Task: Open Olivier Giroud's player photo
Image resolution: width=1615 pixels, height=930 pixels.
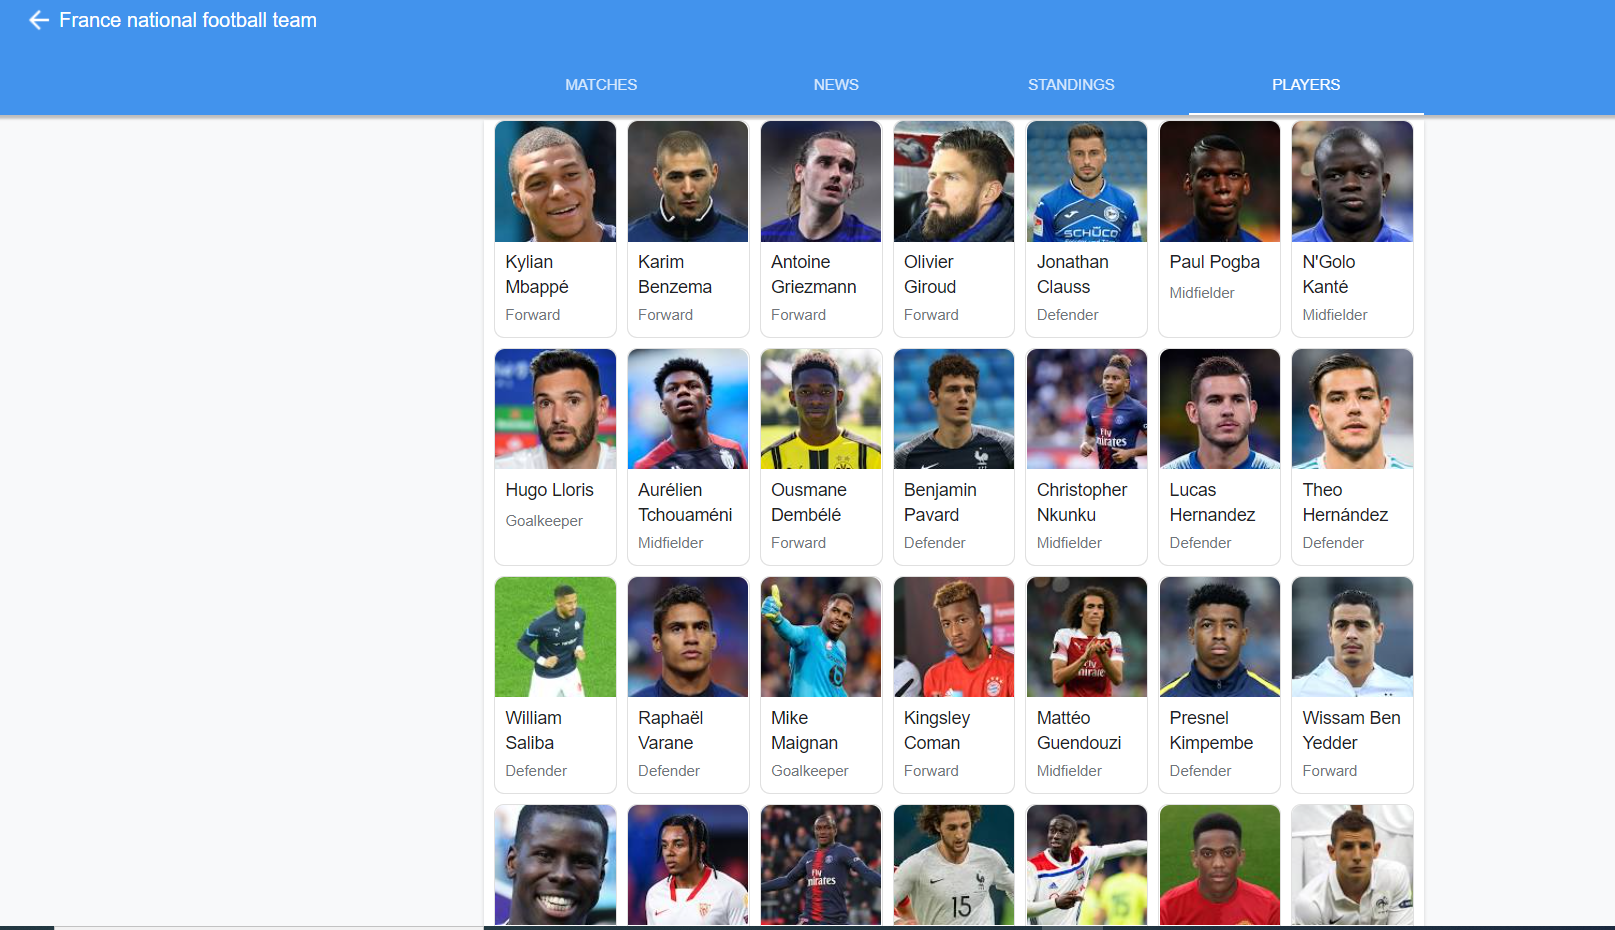Action: coord(954,182)
